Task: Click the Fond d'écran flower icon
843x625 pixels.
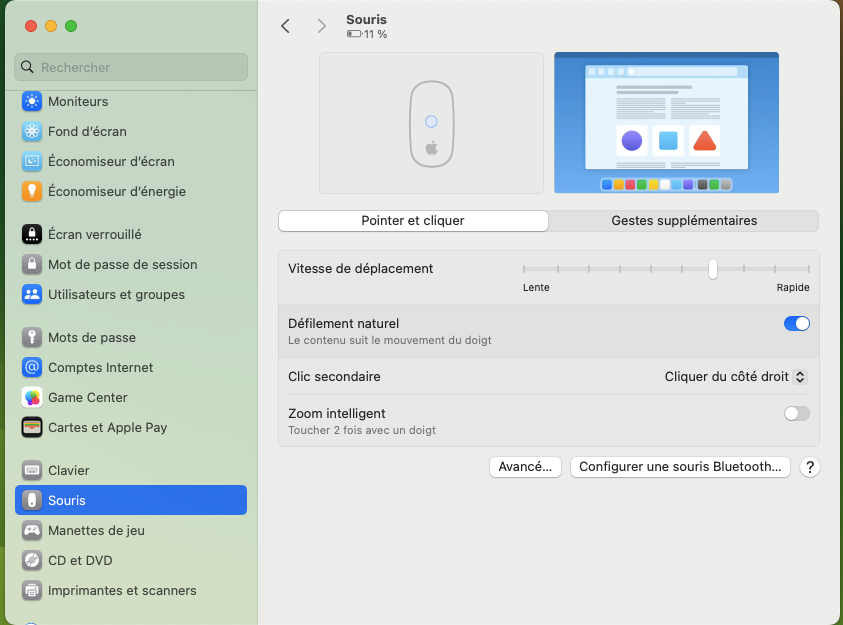Action: coord(32,131)
